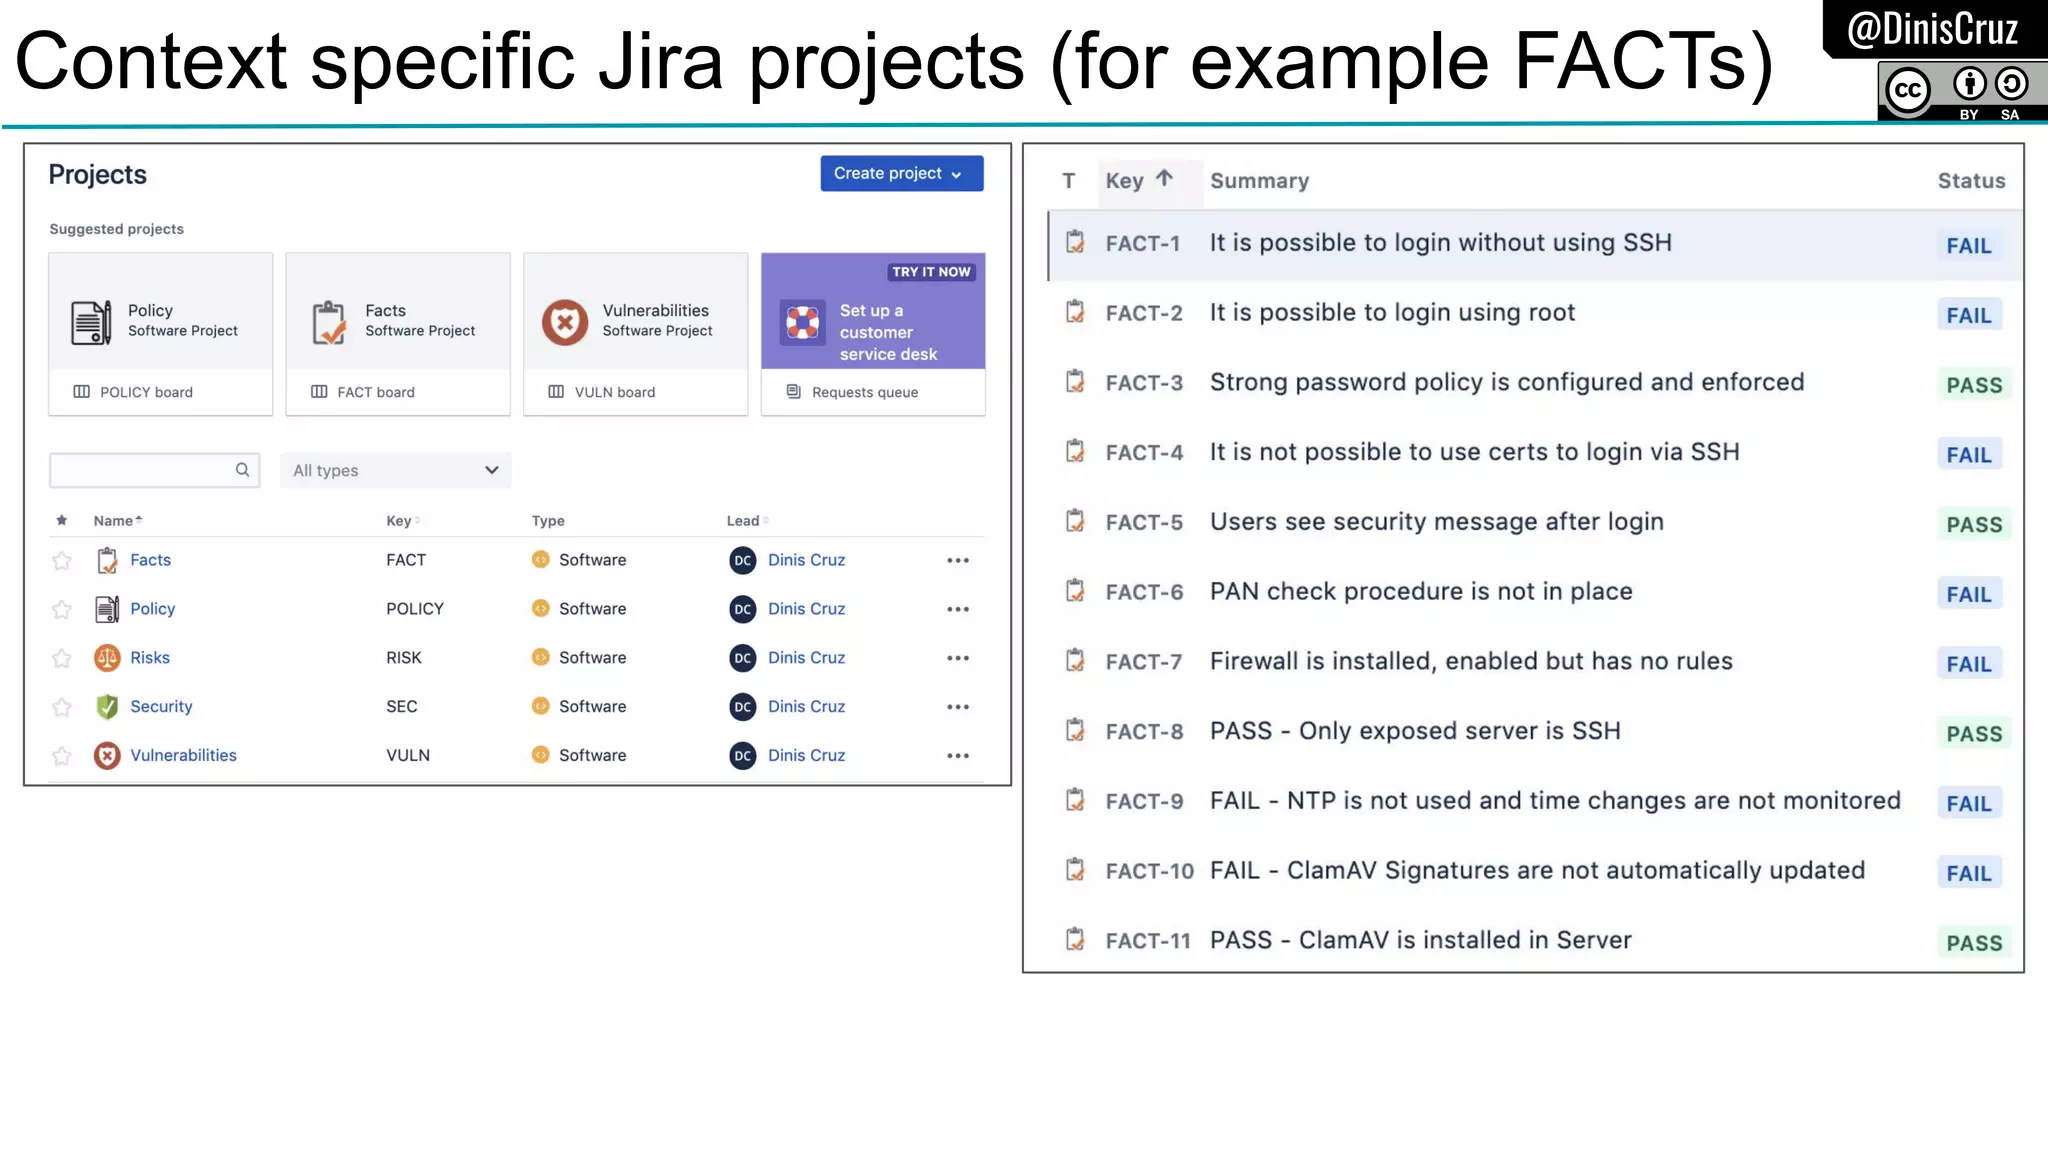Viewport: 2048px width, 1152px height.
Task: Open the Risks project link
Action: pos(150,657)
